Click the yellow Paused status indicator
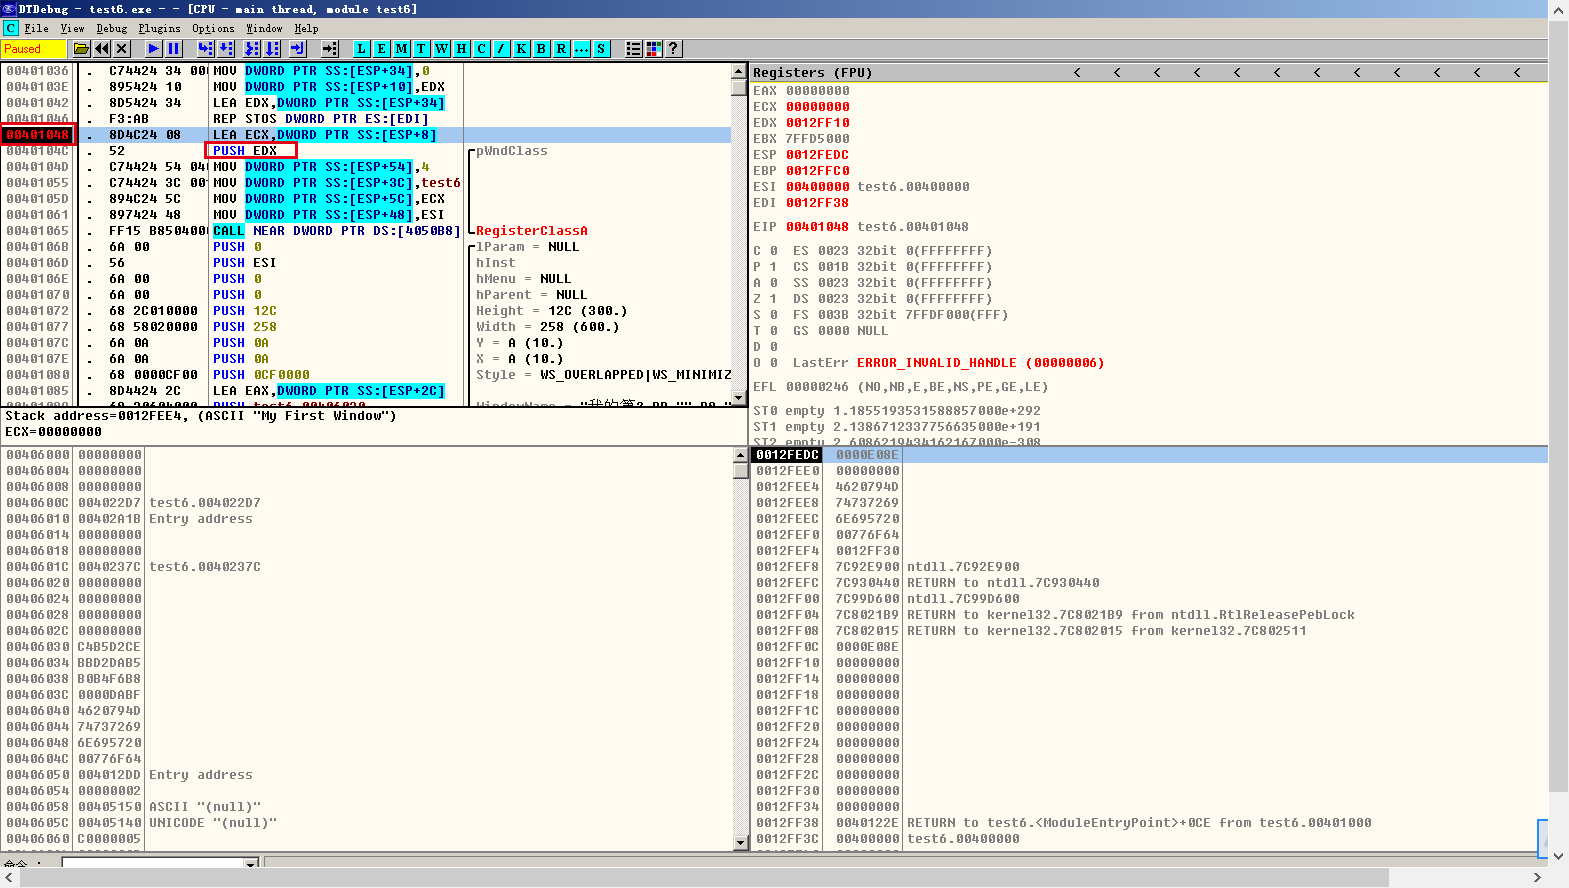This screenshot has width=1569, height=888. 33,48
